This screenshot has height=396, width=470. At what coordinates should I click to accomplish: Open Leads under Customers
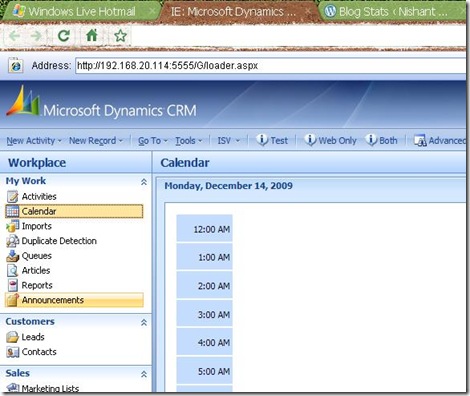pyautogui.click(x=33, y=337)
